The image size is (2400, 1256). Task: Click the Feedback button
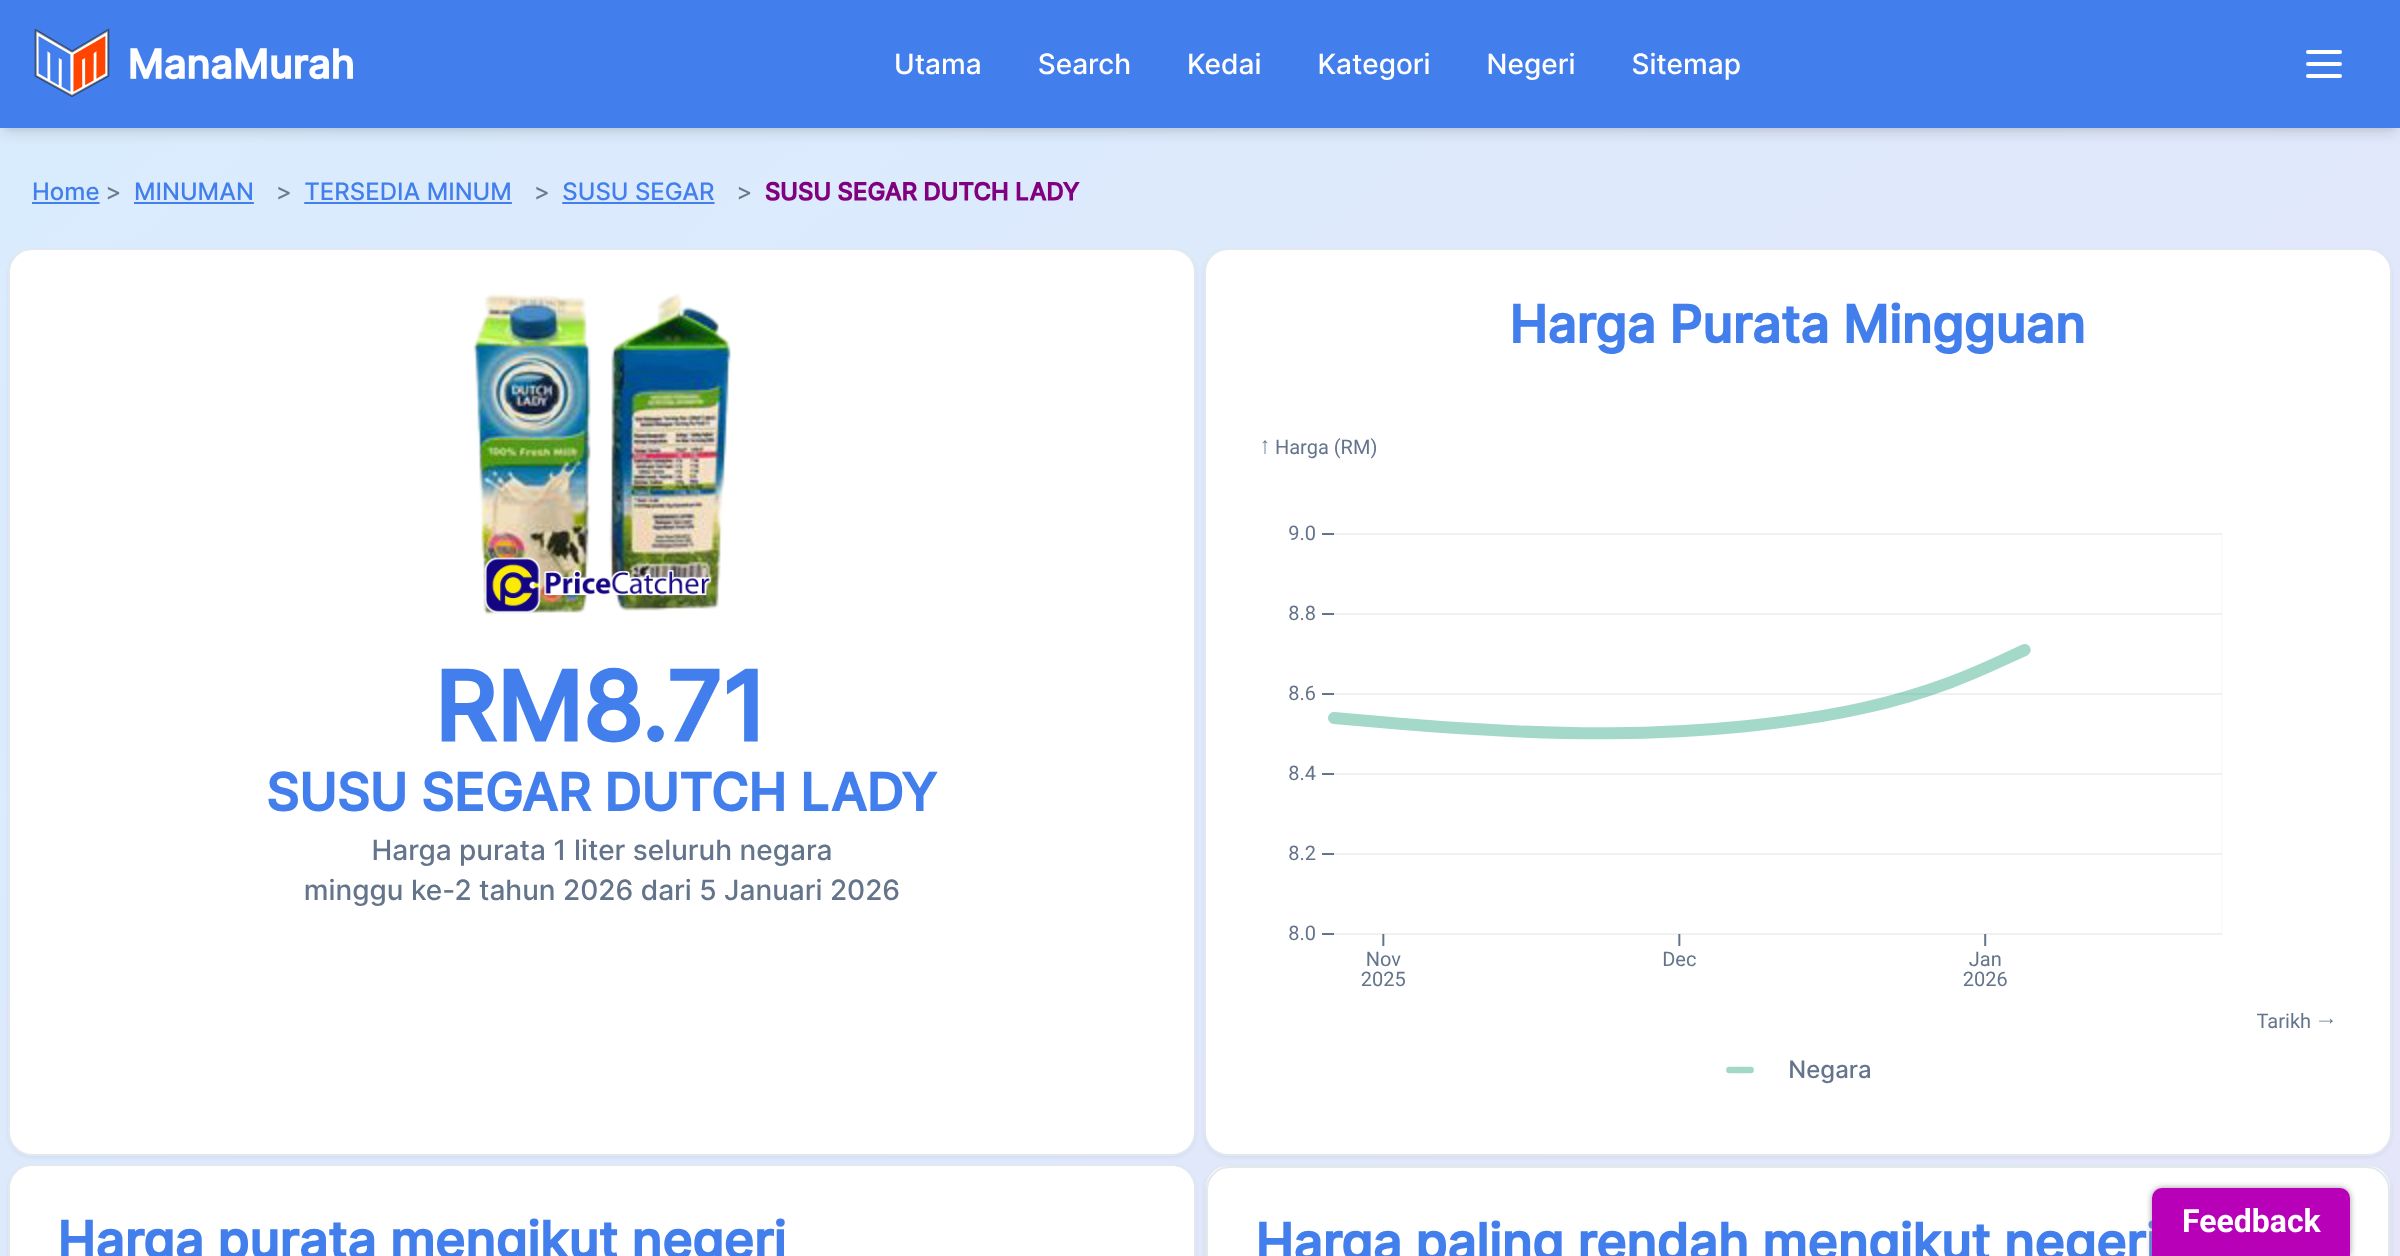(2250, 1221)
